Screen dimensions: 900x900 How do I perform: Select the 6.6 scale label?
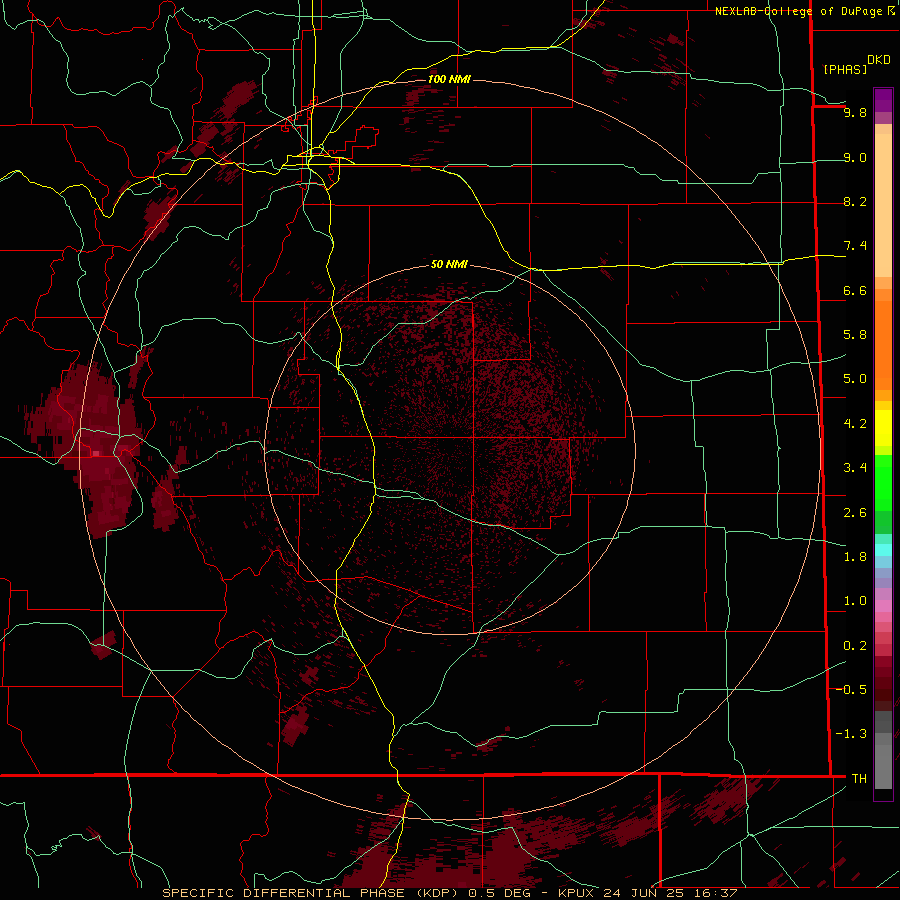(855, 290)
